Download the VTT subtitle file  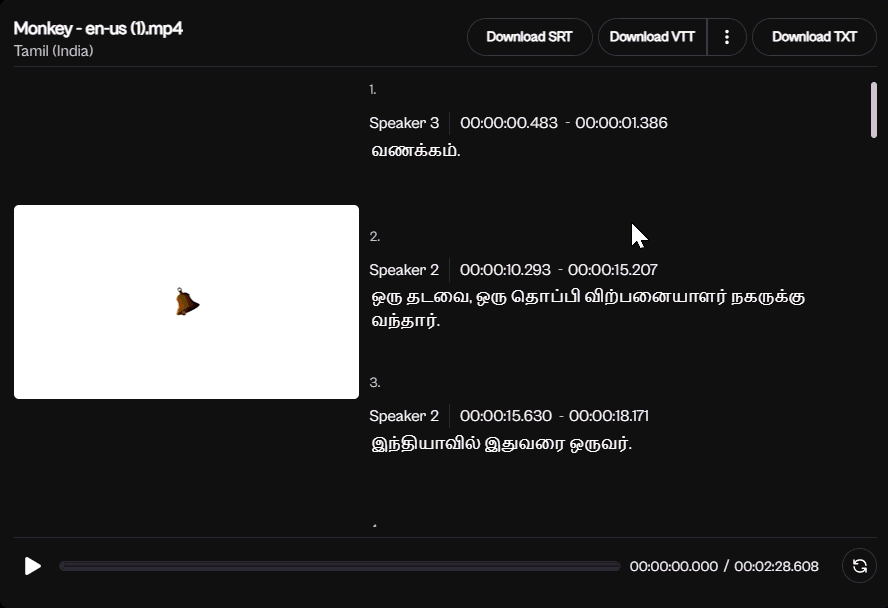coord(652,37)
